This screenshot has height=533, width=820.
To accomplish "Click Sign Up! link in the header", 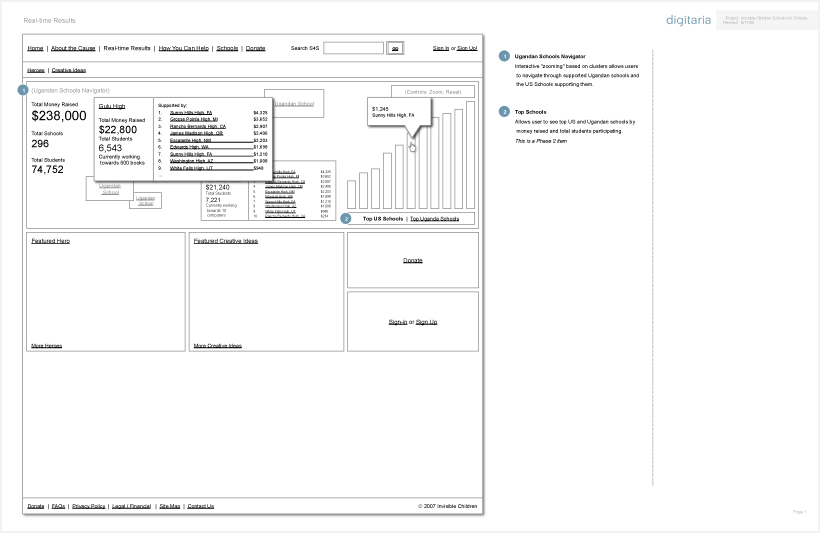I will pos(467,48).
